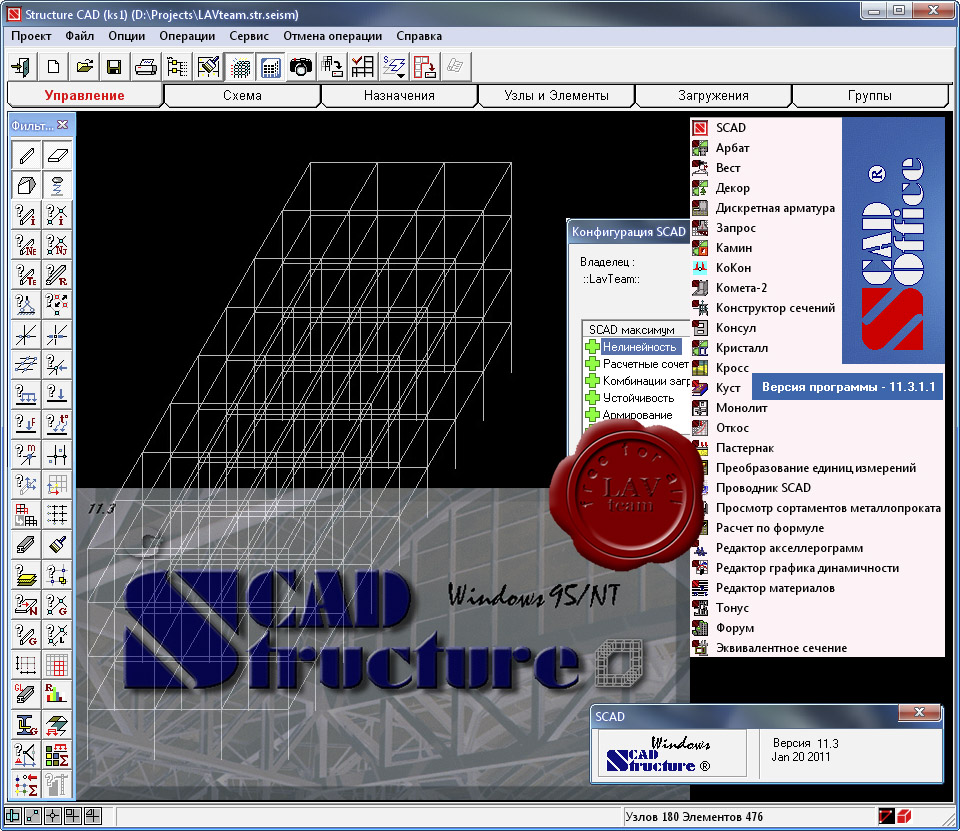
Task: Click the table with red checkmark icon
Action: click(362, 66)
